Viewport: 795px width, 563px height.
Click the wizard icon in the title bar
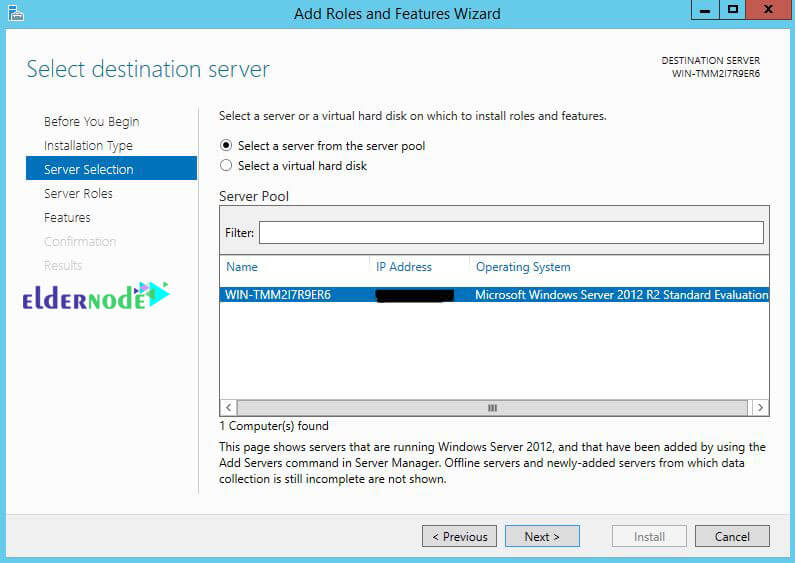pos(16,13)
